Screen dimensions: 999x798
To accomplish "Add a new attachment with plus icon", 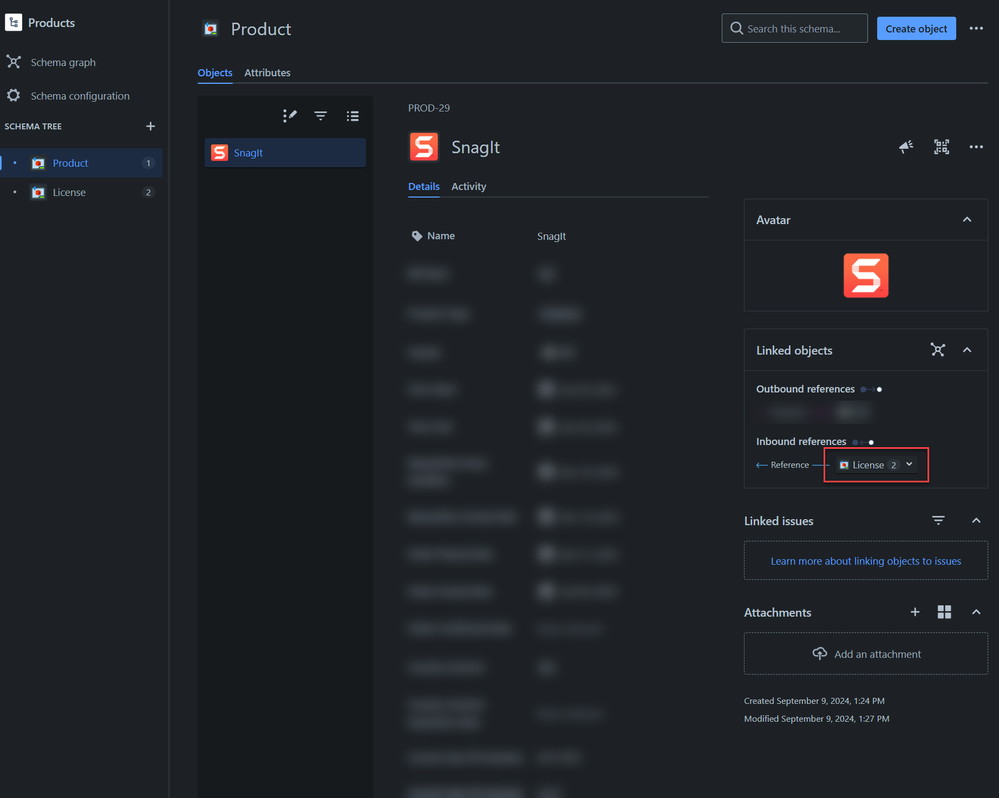I will pyautogui.click(x=915, y=612).
